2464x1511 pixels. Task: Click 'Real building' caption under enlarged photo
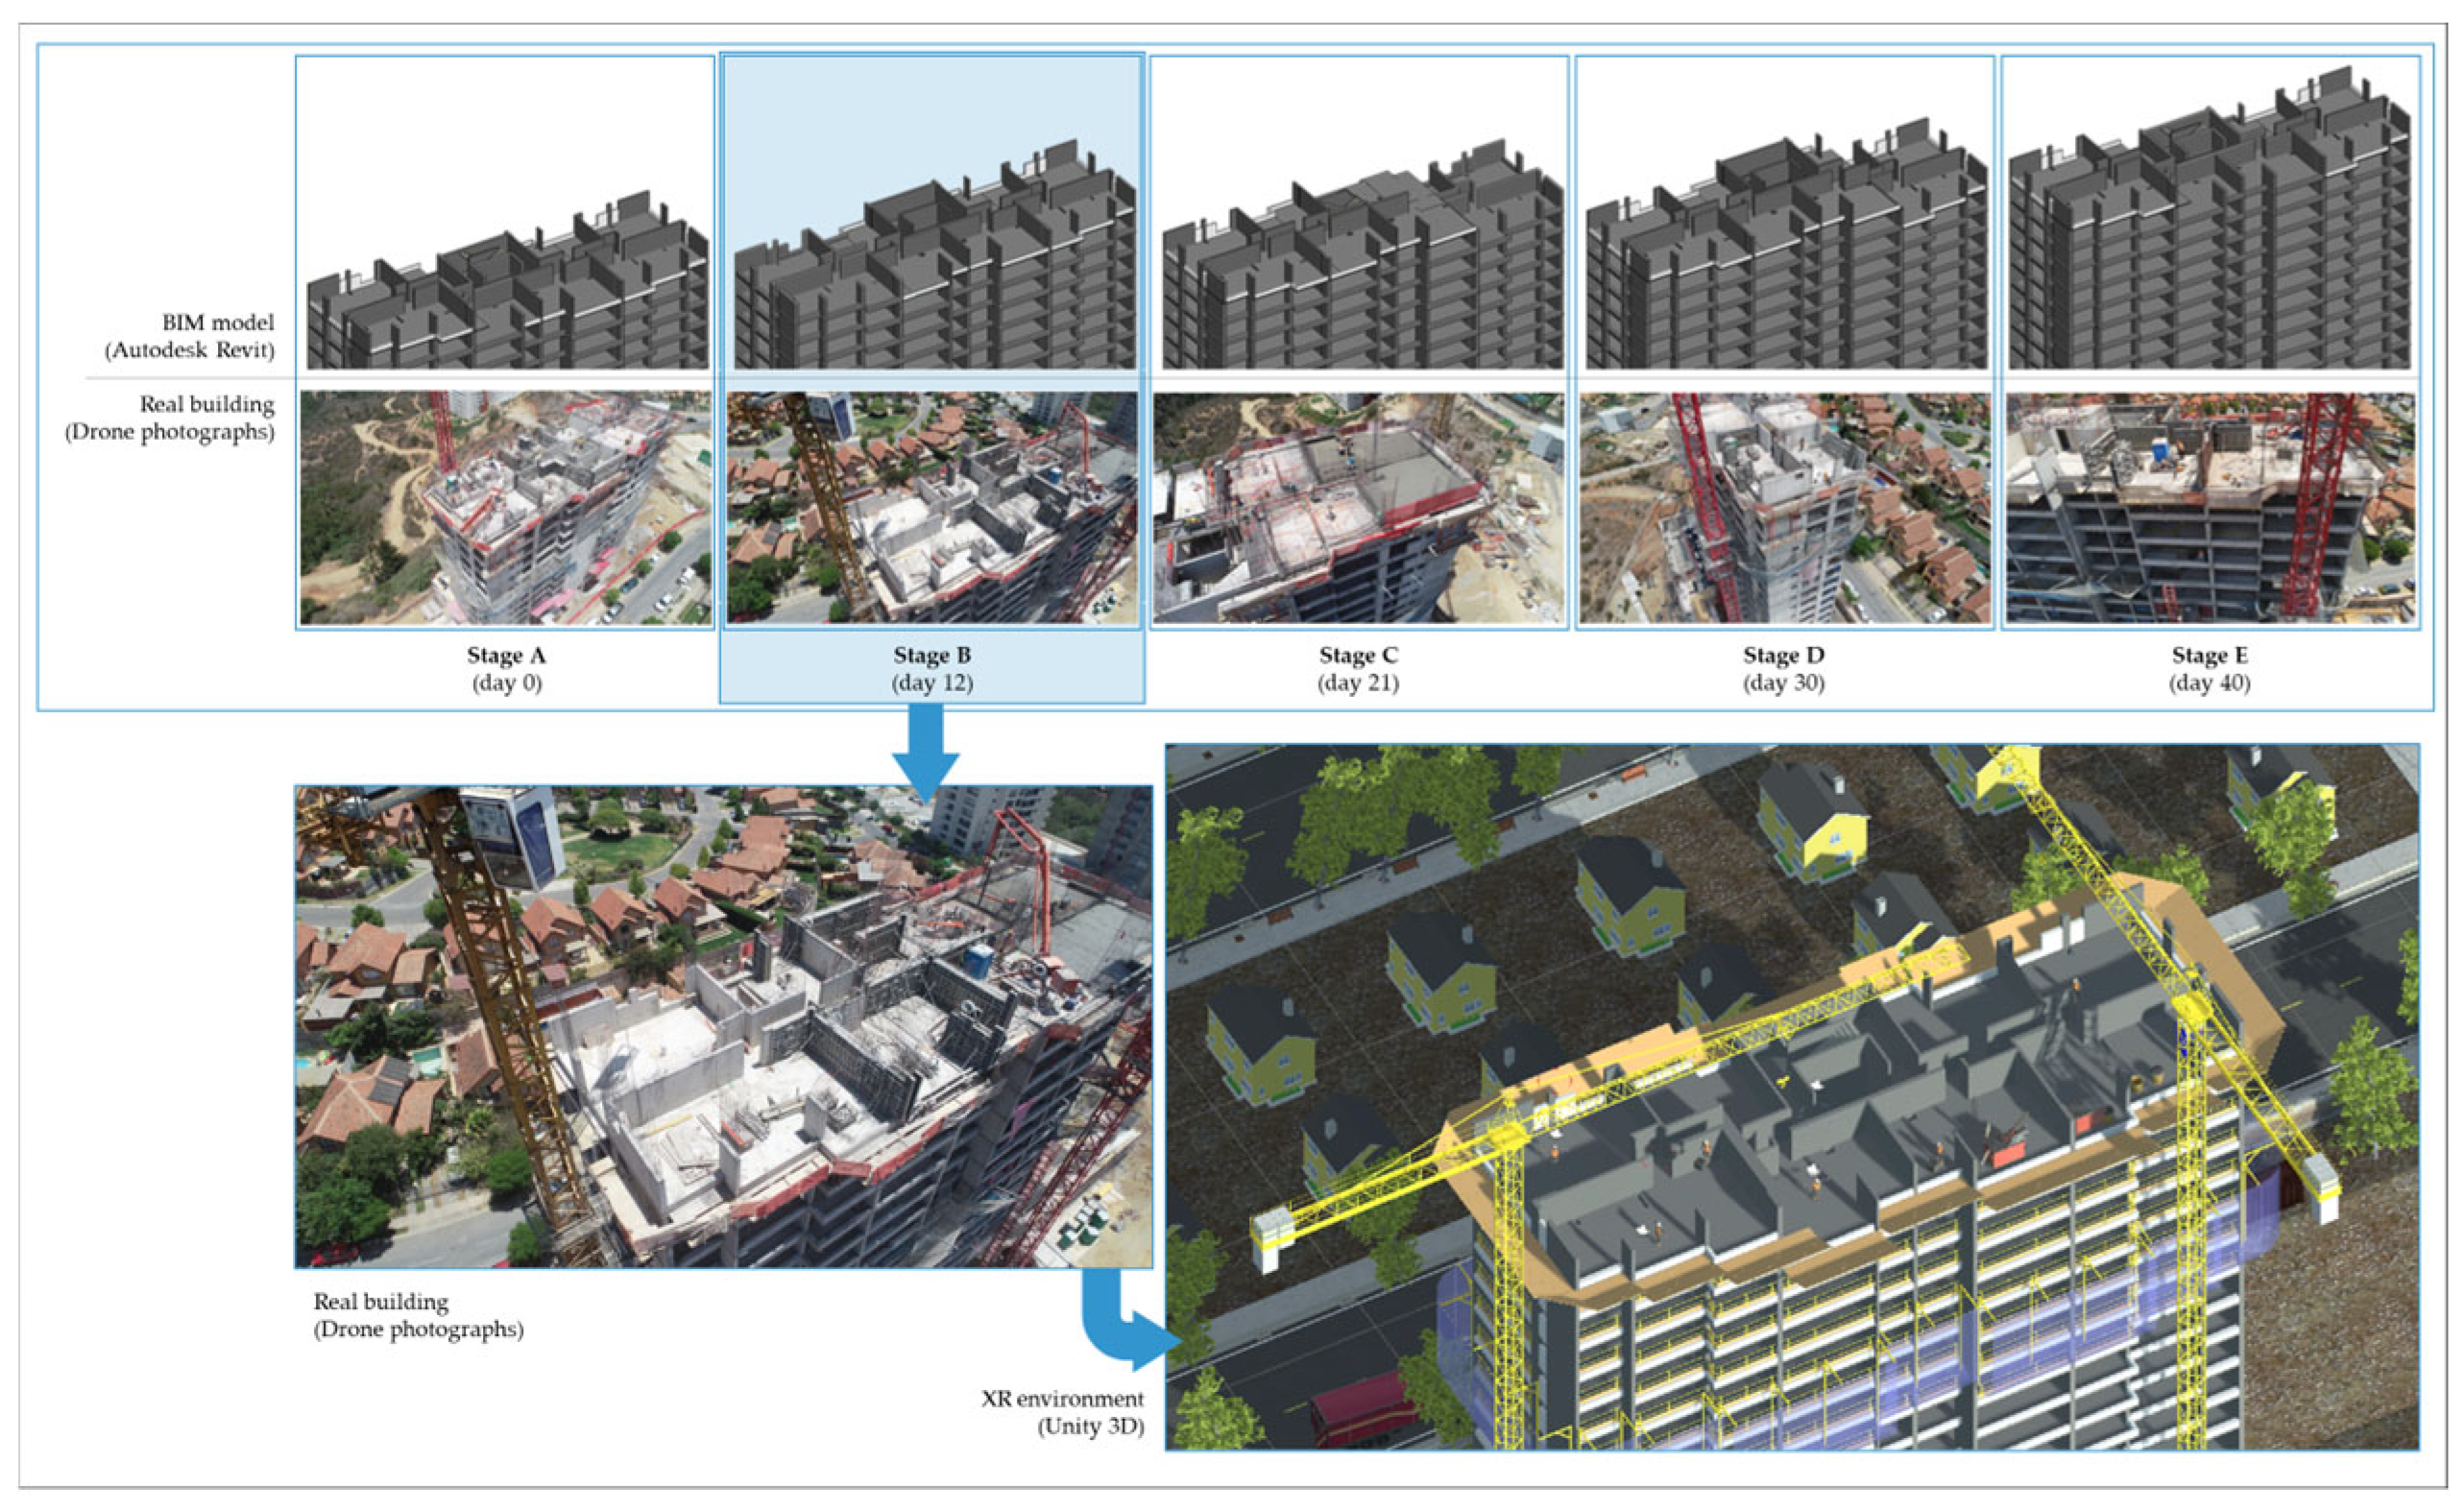(381, 1302)
